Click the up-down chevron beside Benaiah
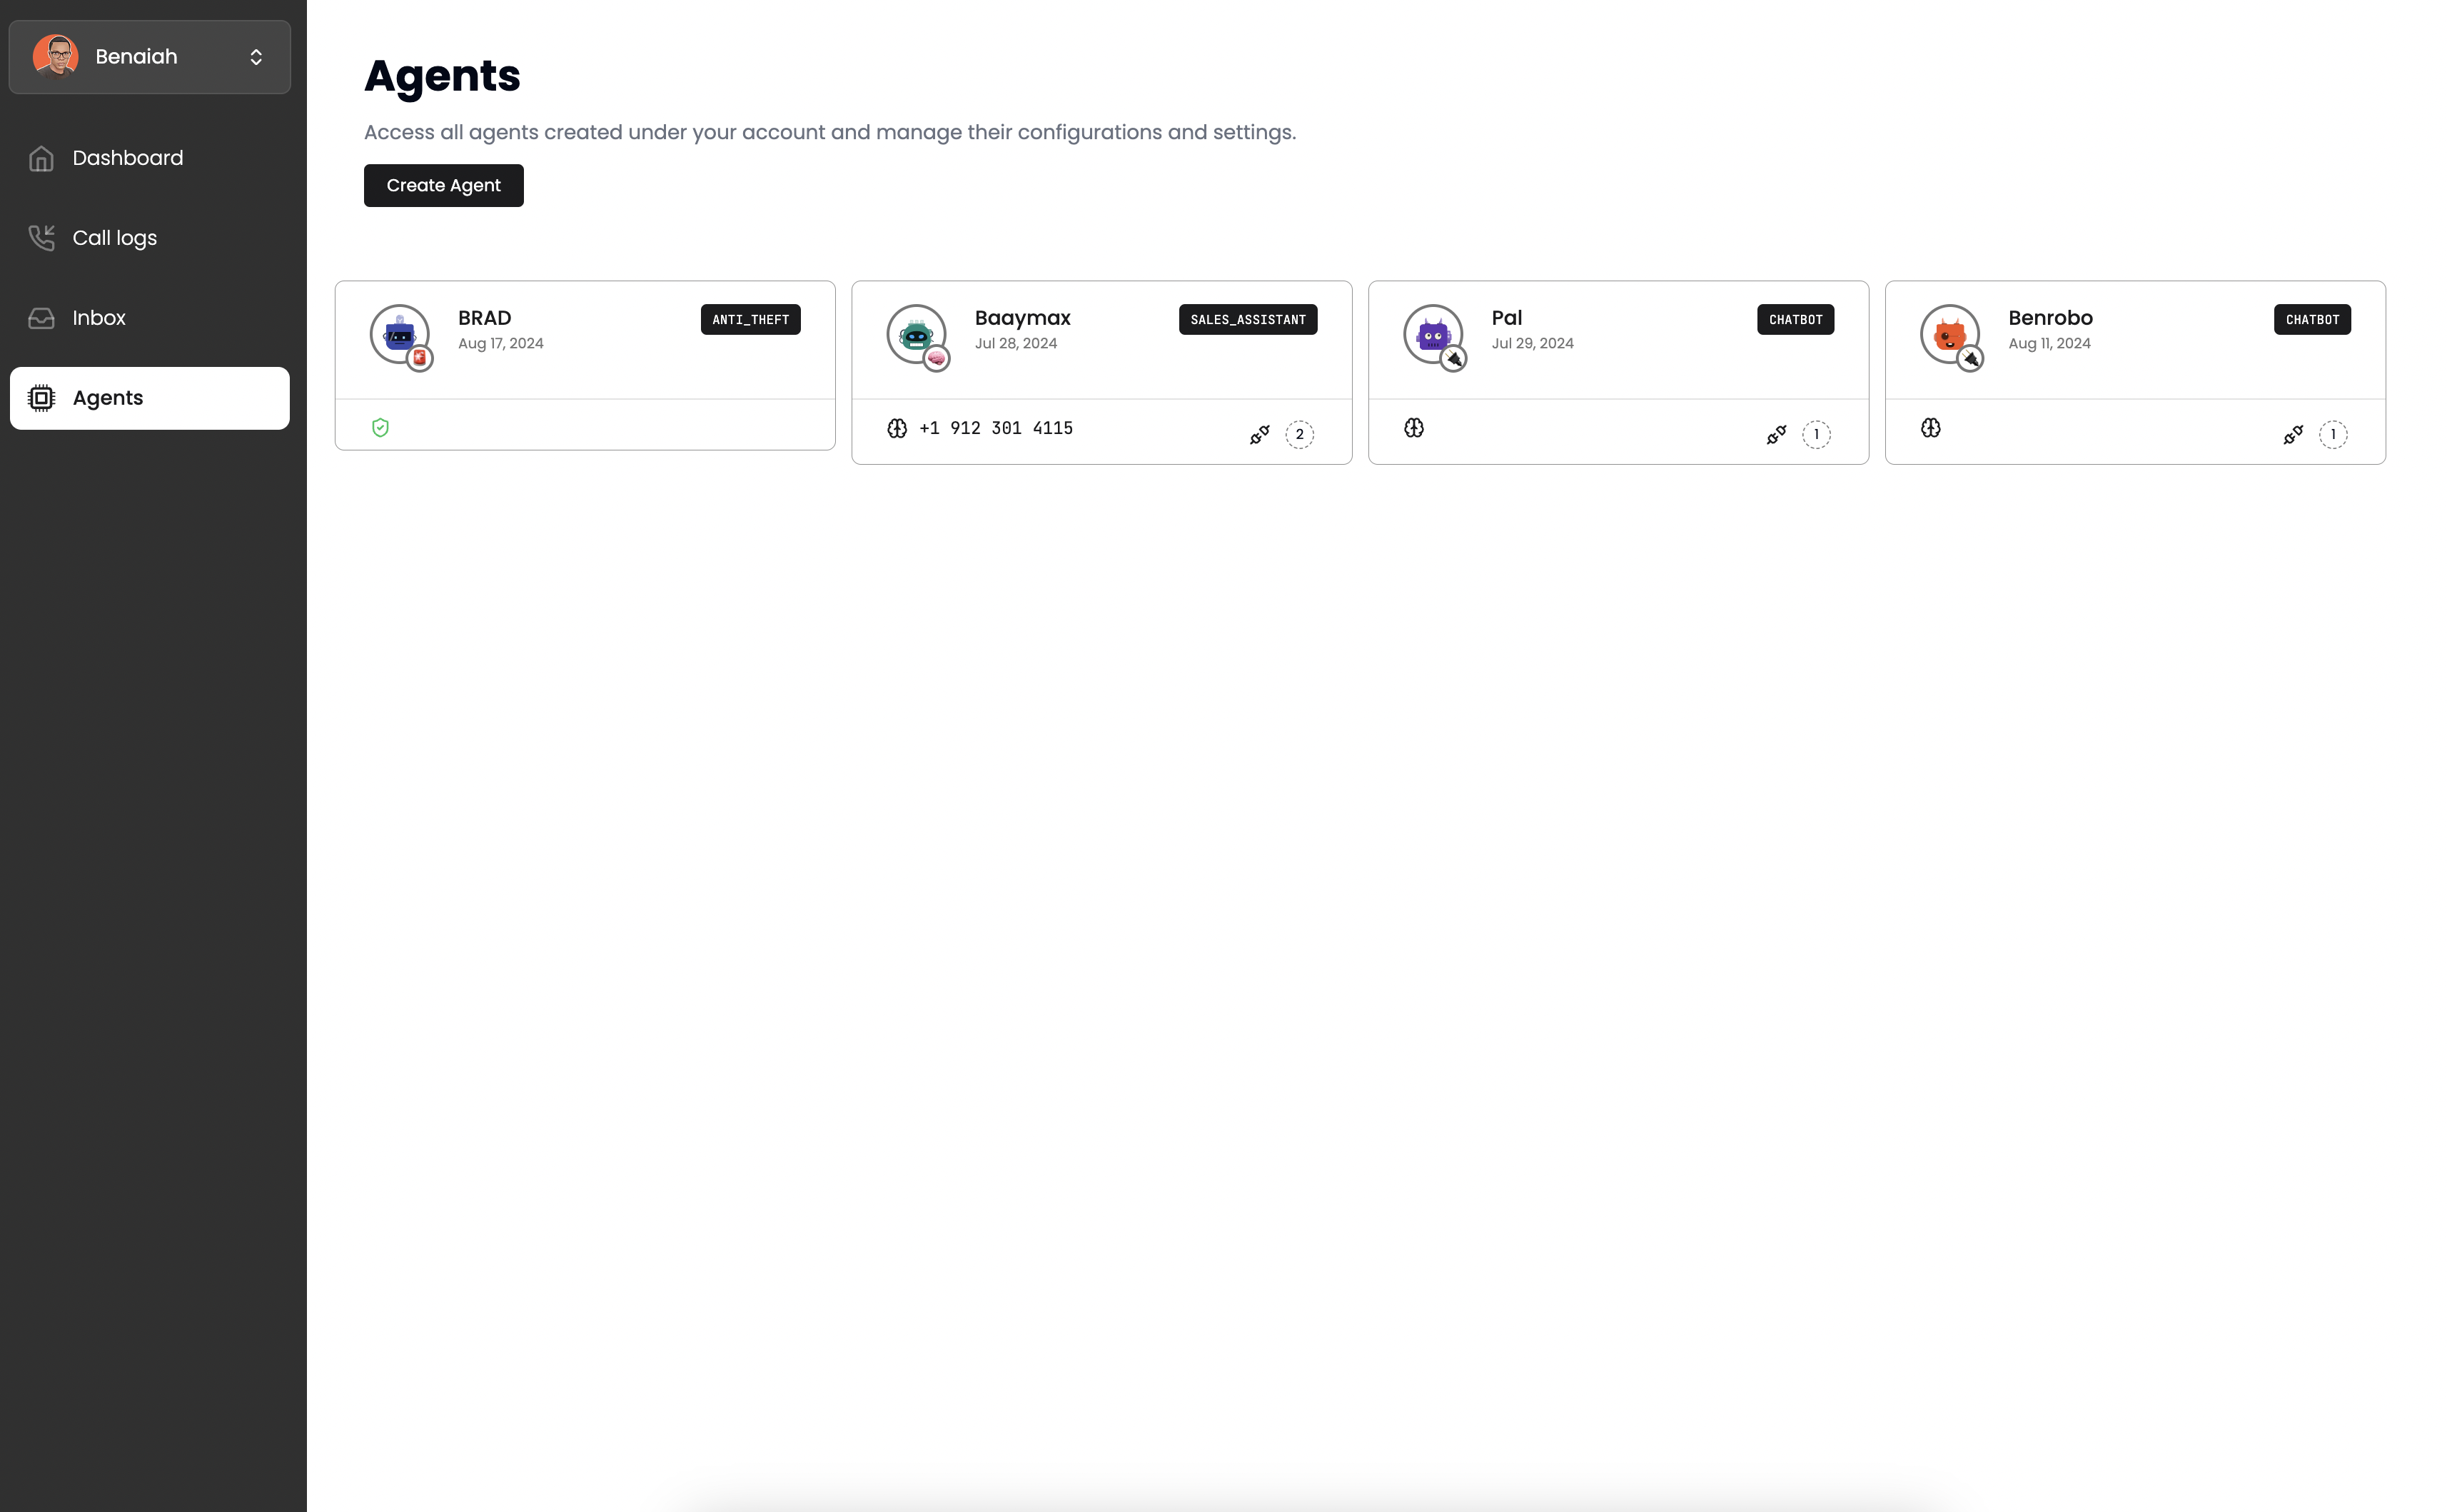The height and width of the screenshot is (1512, 2447). pyautogui.click(x=256, y=57)
